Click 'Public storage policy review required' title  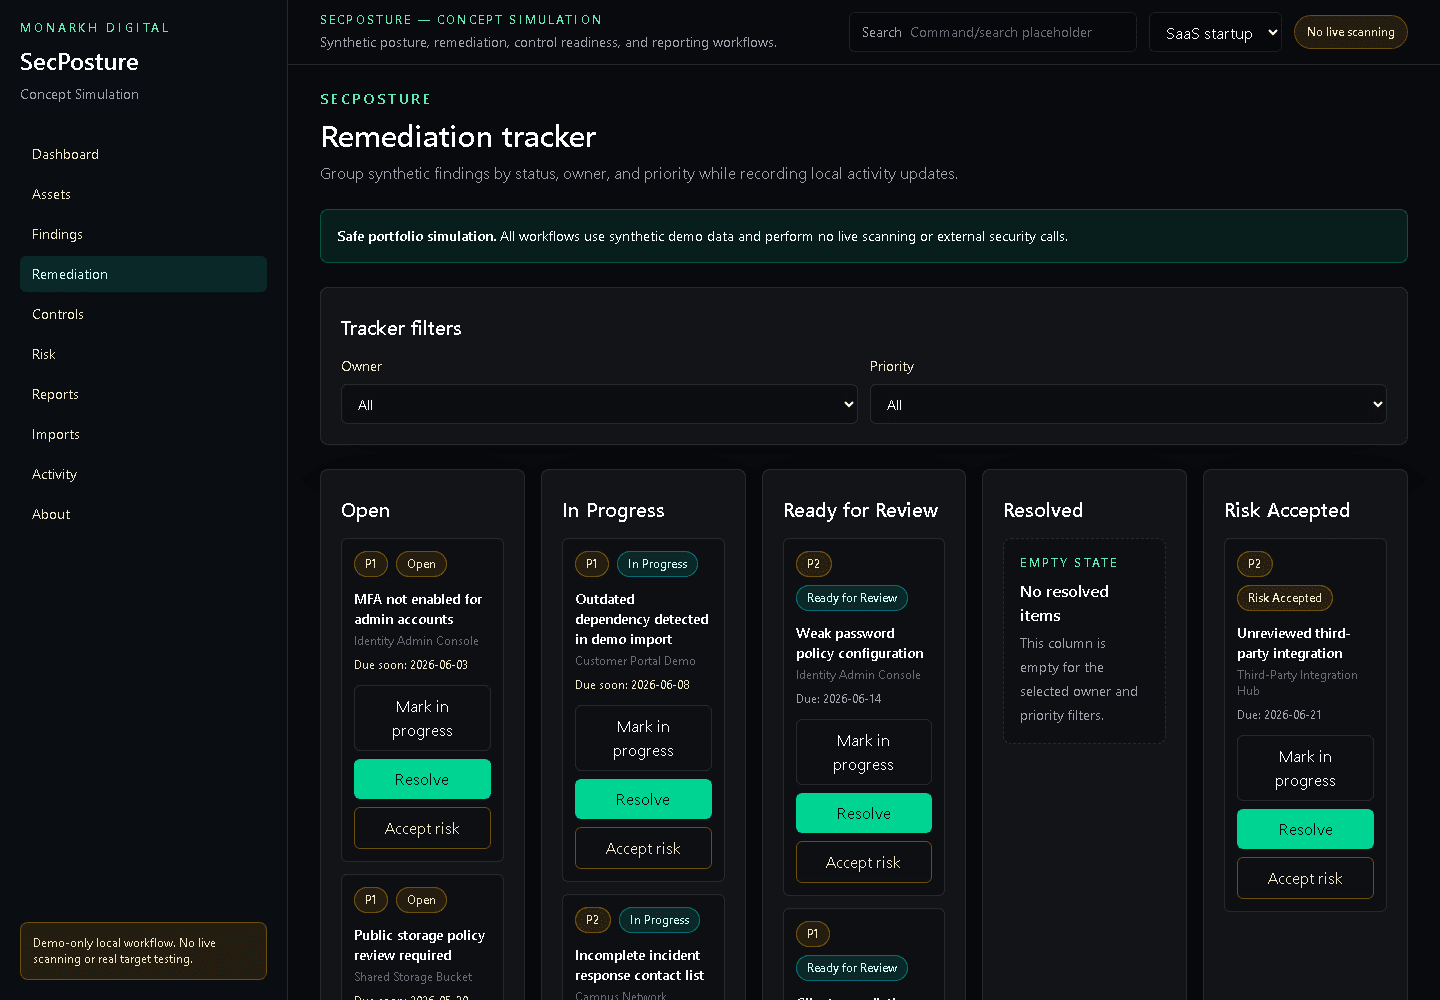[x=420, y=945]
